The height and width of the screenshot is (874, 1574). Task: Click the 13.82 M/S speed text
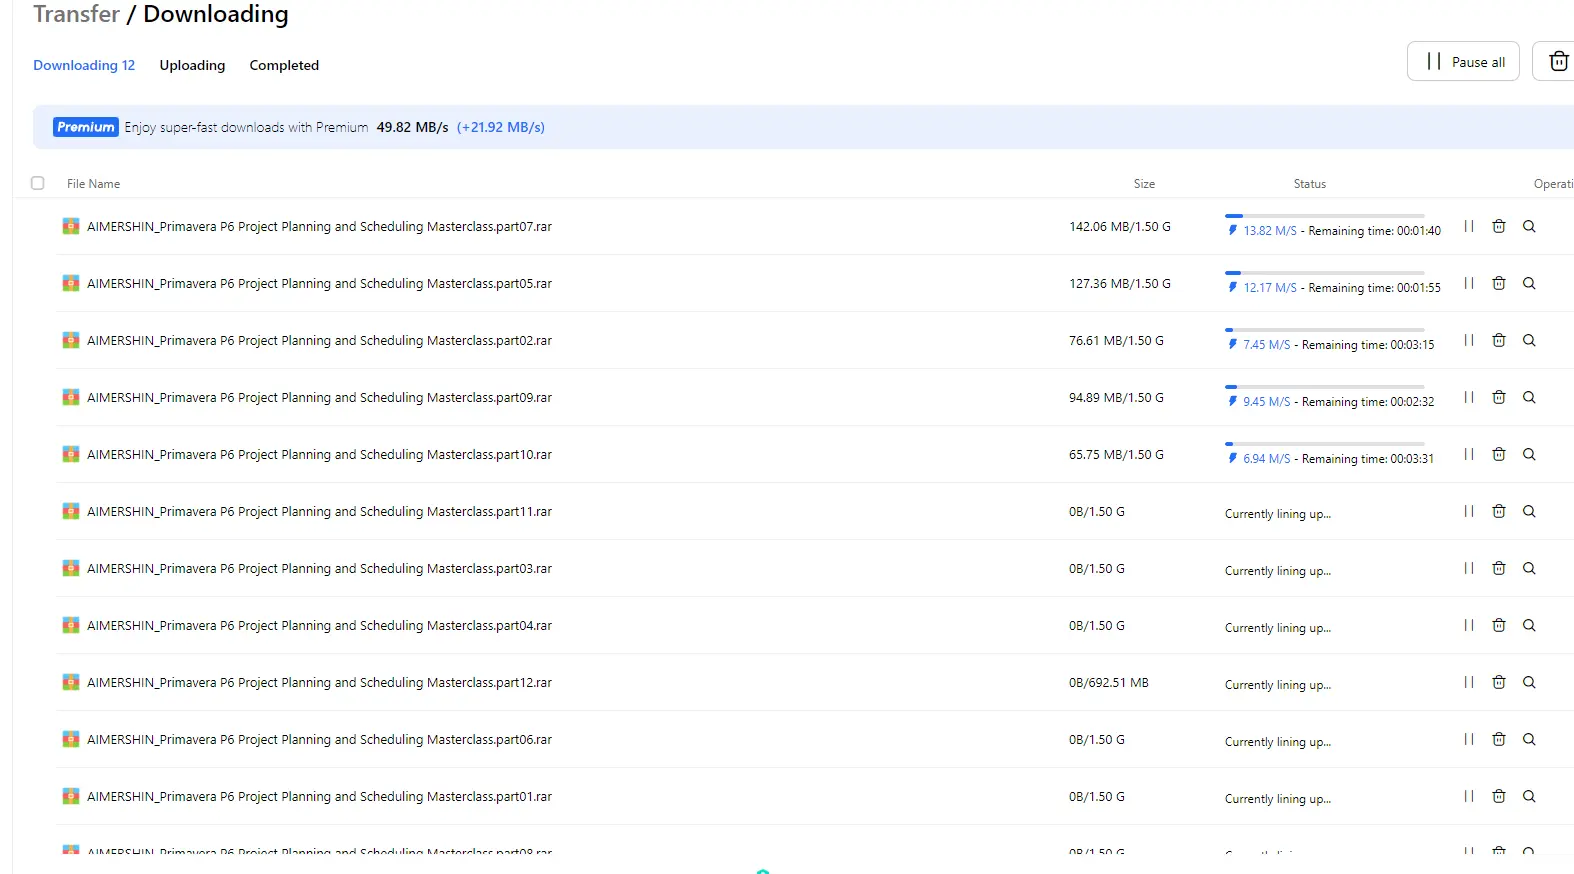coord(1269,231)
